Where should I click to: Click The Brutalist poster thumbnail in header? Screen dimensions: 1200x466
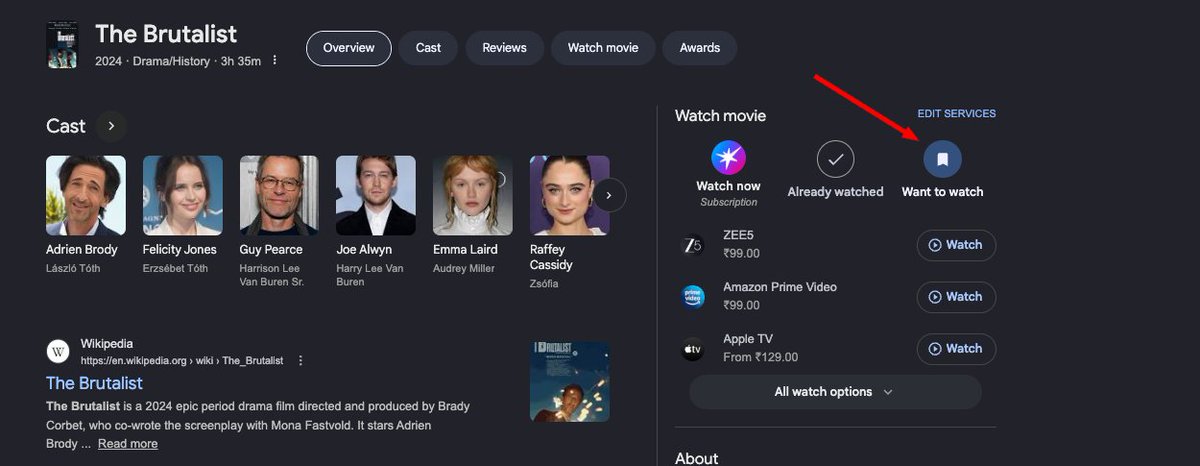[62, 45]
